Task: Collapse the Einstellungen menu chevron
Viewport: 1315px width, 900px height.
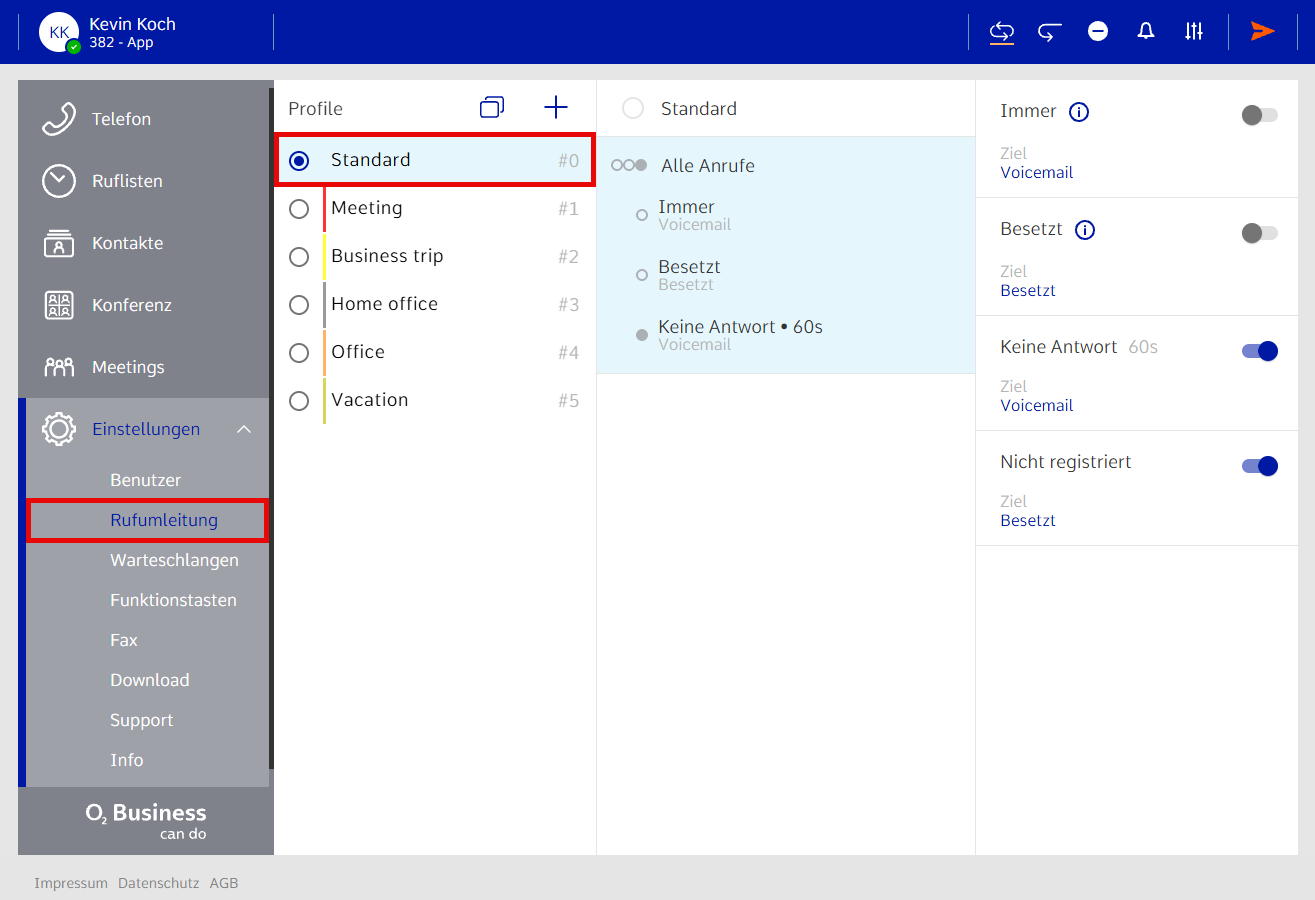Action: [x=244, y=430]
